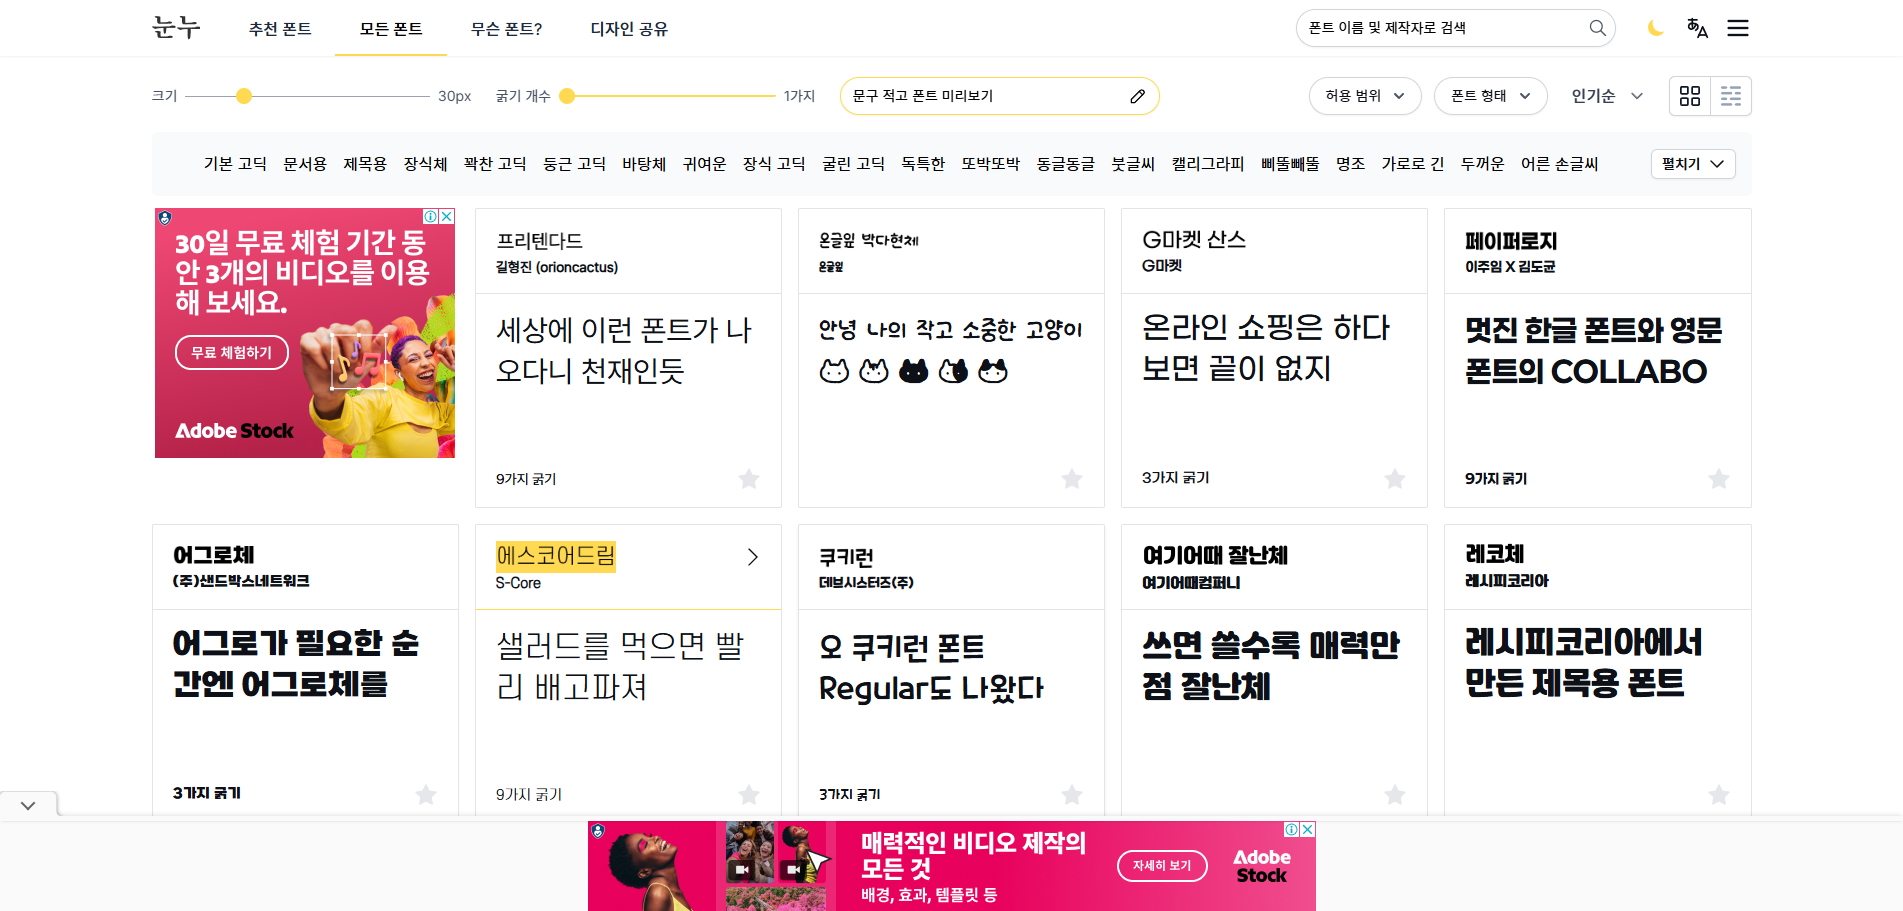Image resolution: width=1903 pixels, height=911 pixels.
Task: Close the Adobe Stock sidebar ad
Action: click(447, 216)
